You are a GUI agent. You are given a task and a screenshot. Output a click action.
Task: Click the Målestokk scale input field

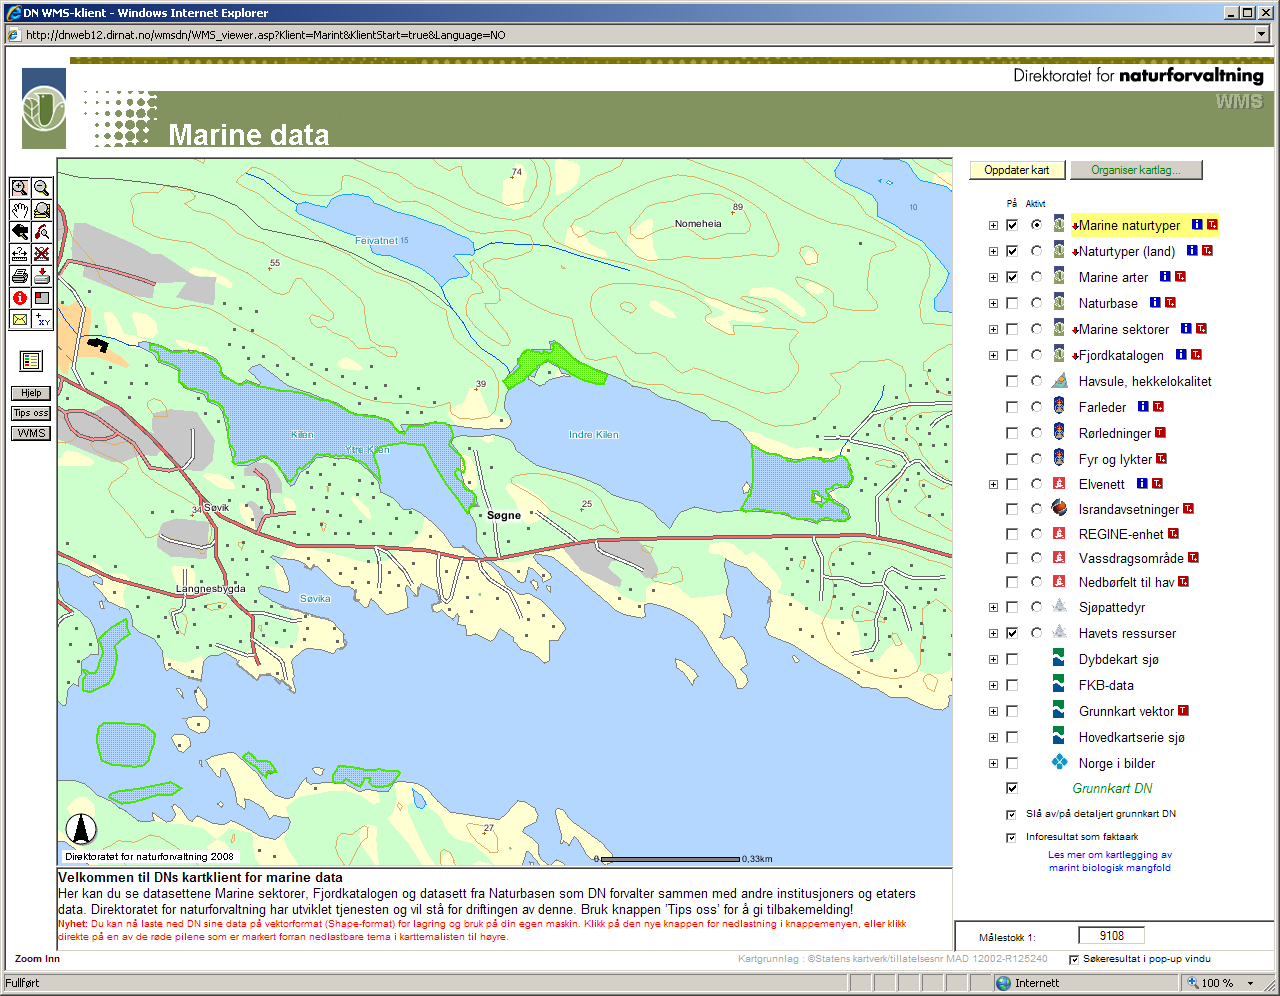point(1111,936)
